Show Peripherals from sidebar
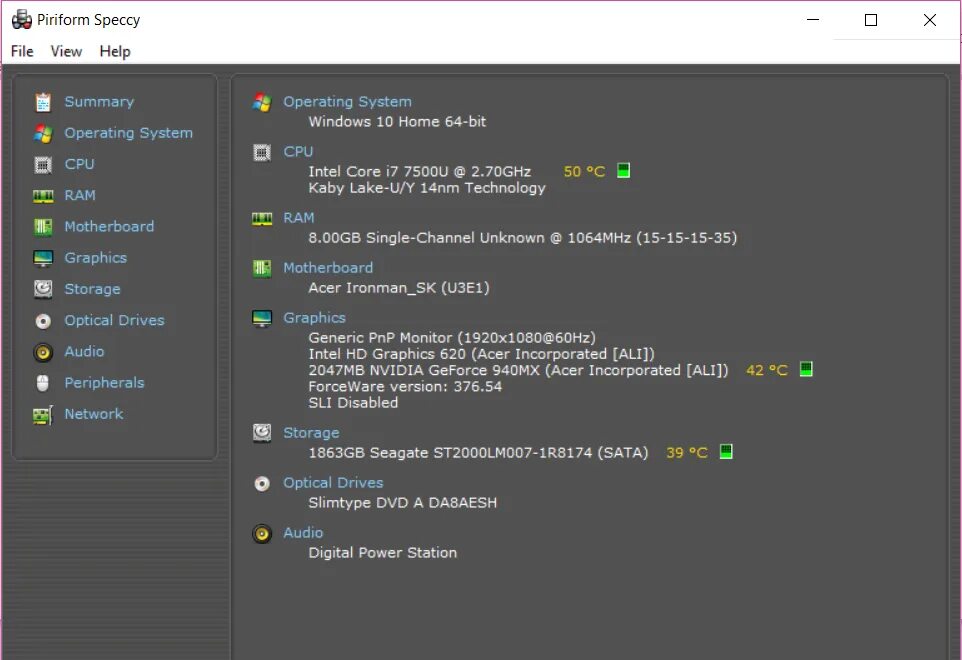This screenshot has width=962, height=660. pyautogui.click(x=104, y=383)
